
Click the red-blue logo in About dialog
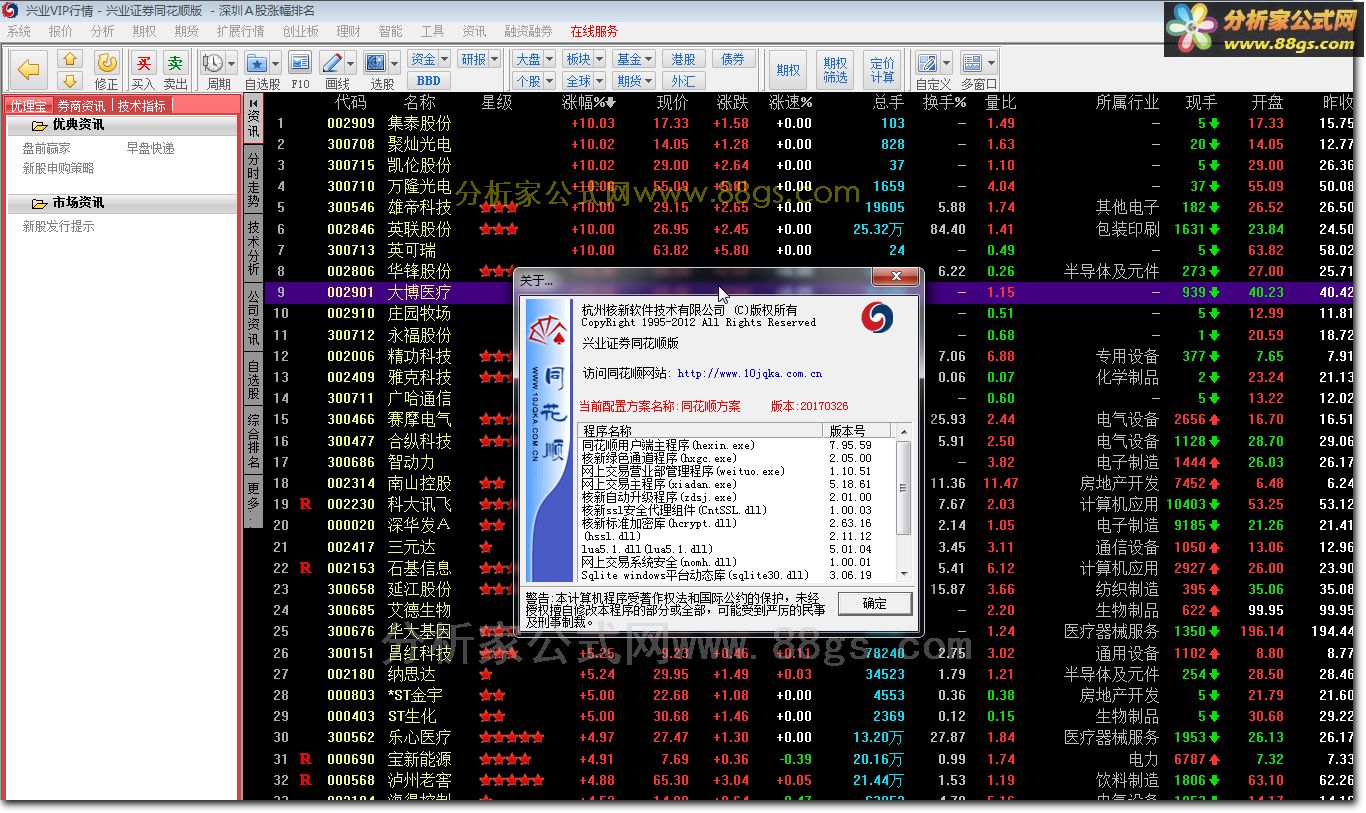[877, 318]
